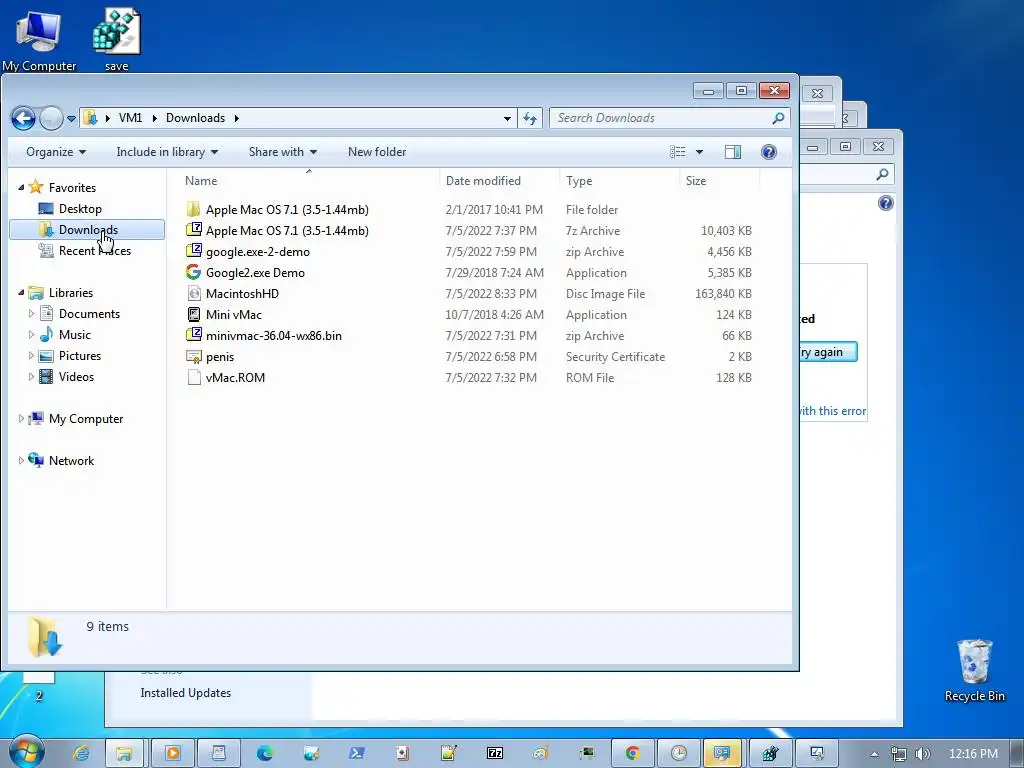Click the help icon in background window
The height and width of the screenshot is (768, 1024).
coord(885,203)
